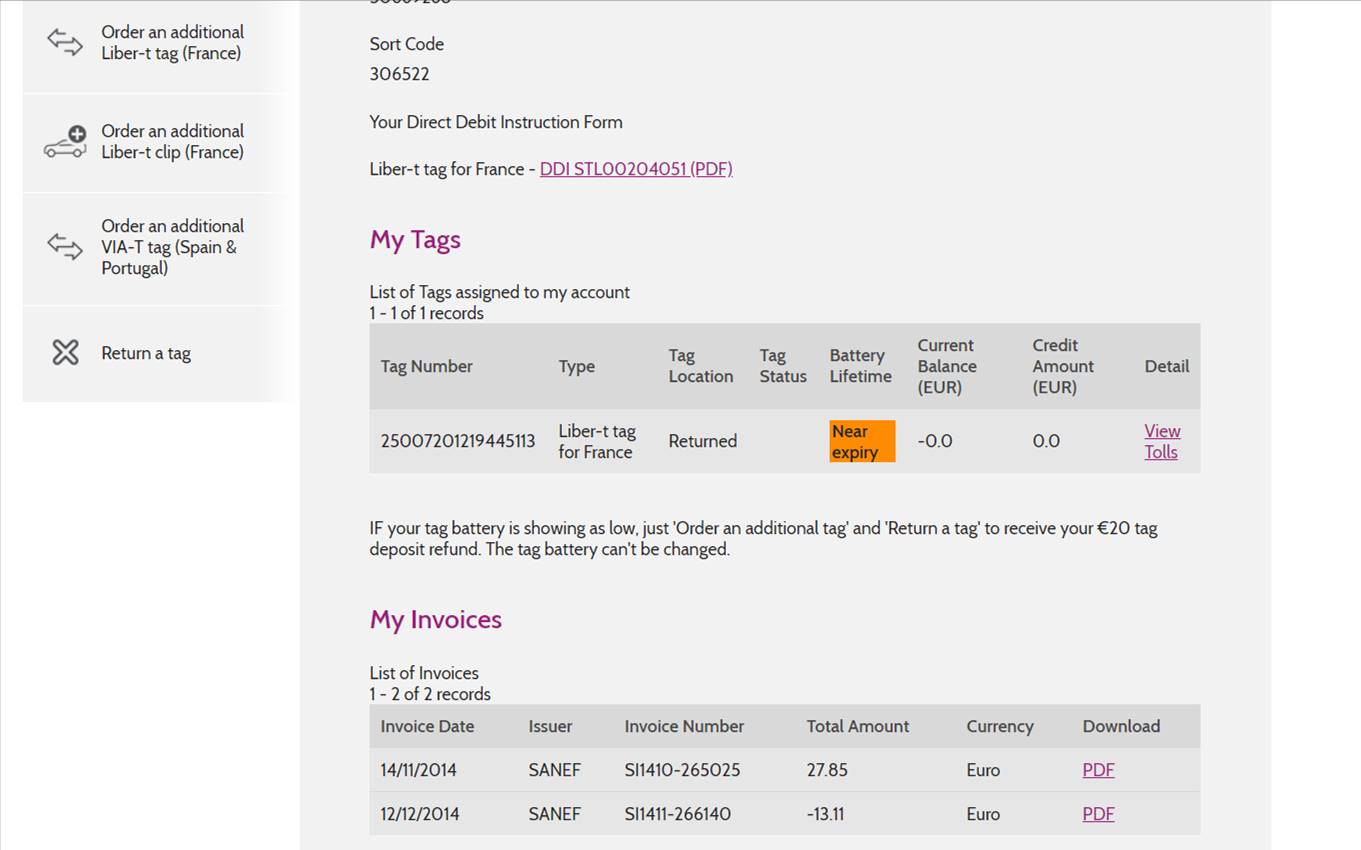This screenshot has height=850, width=1361.
Task: Click the My Invoices heading
Action: coord(436,620)
